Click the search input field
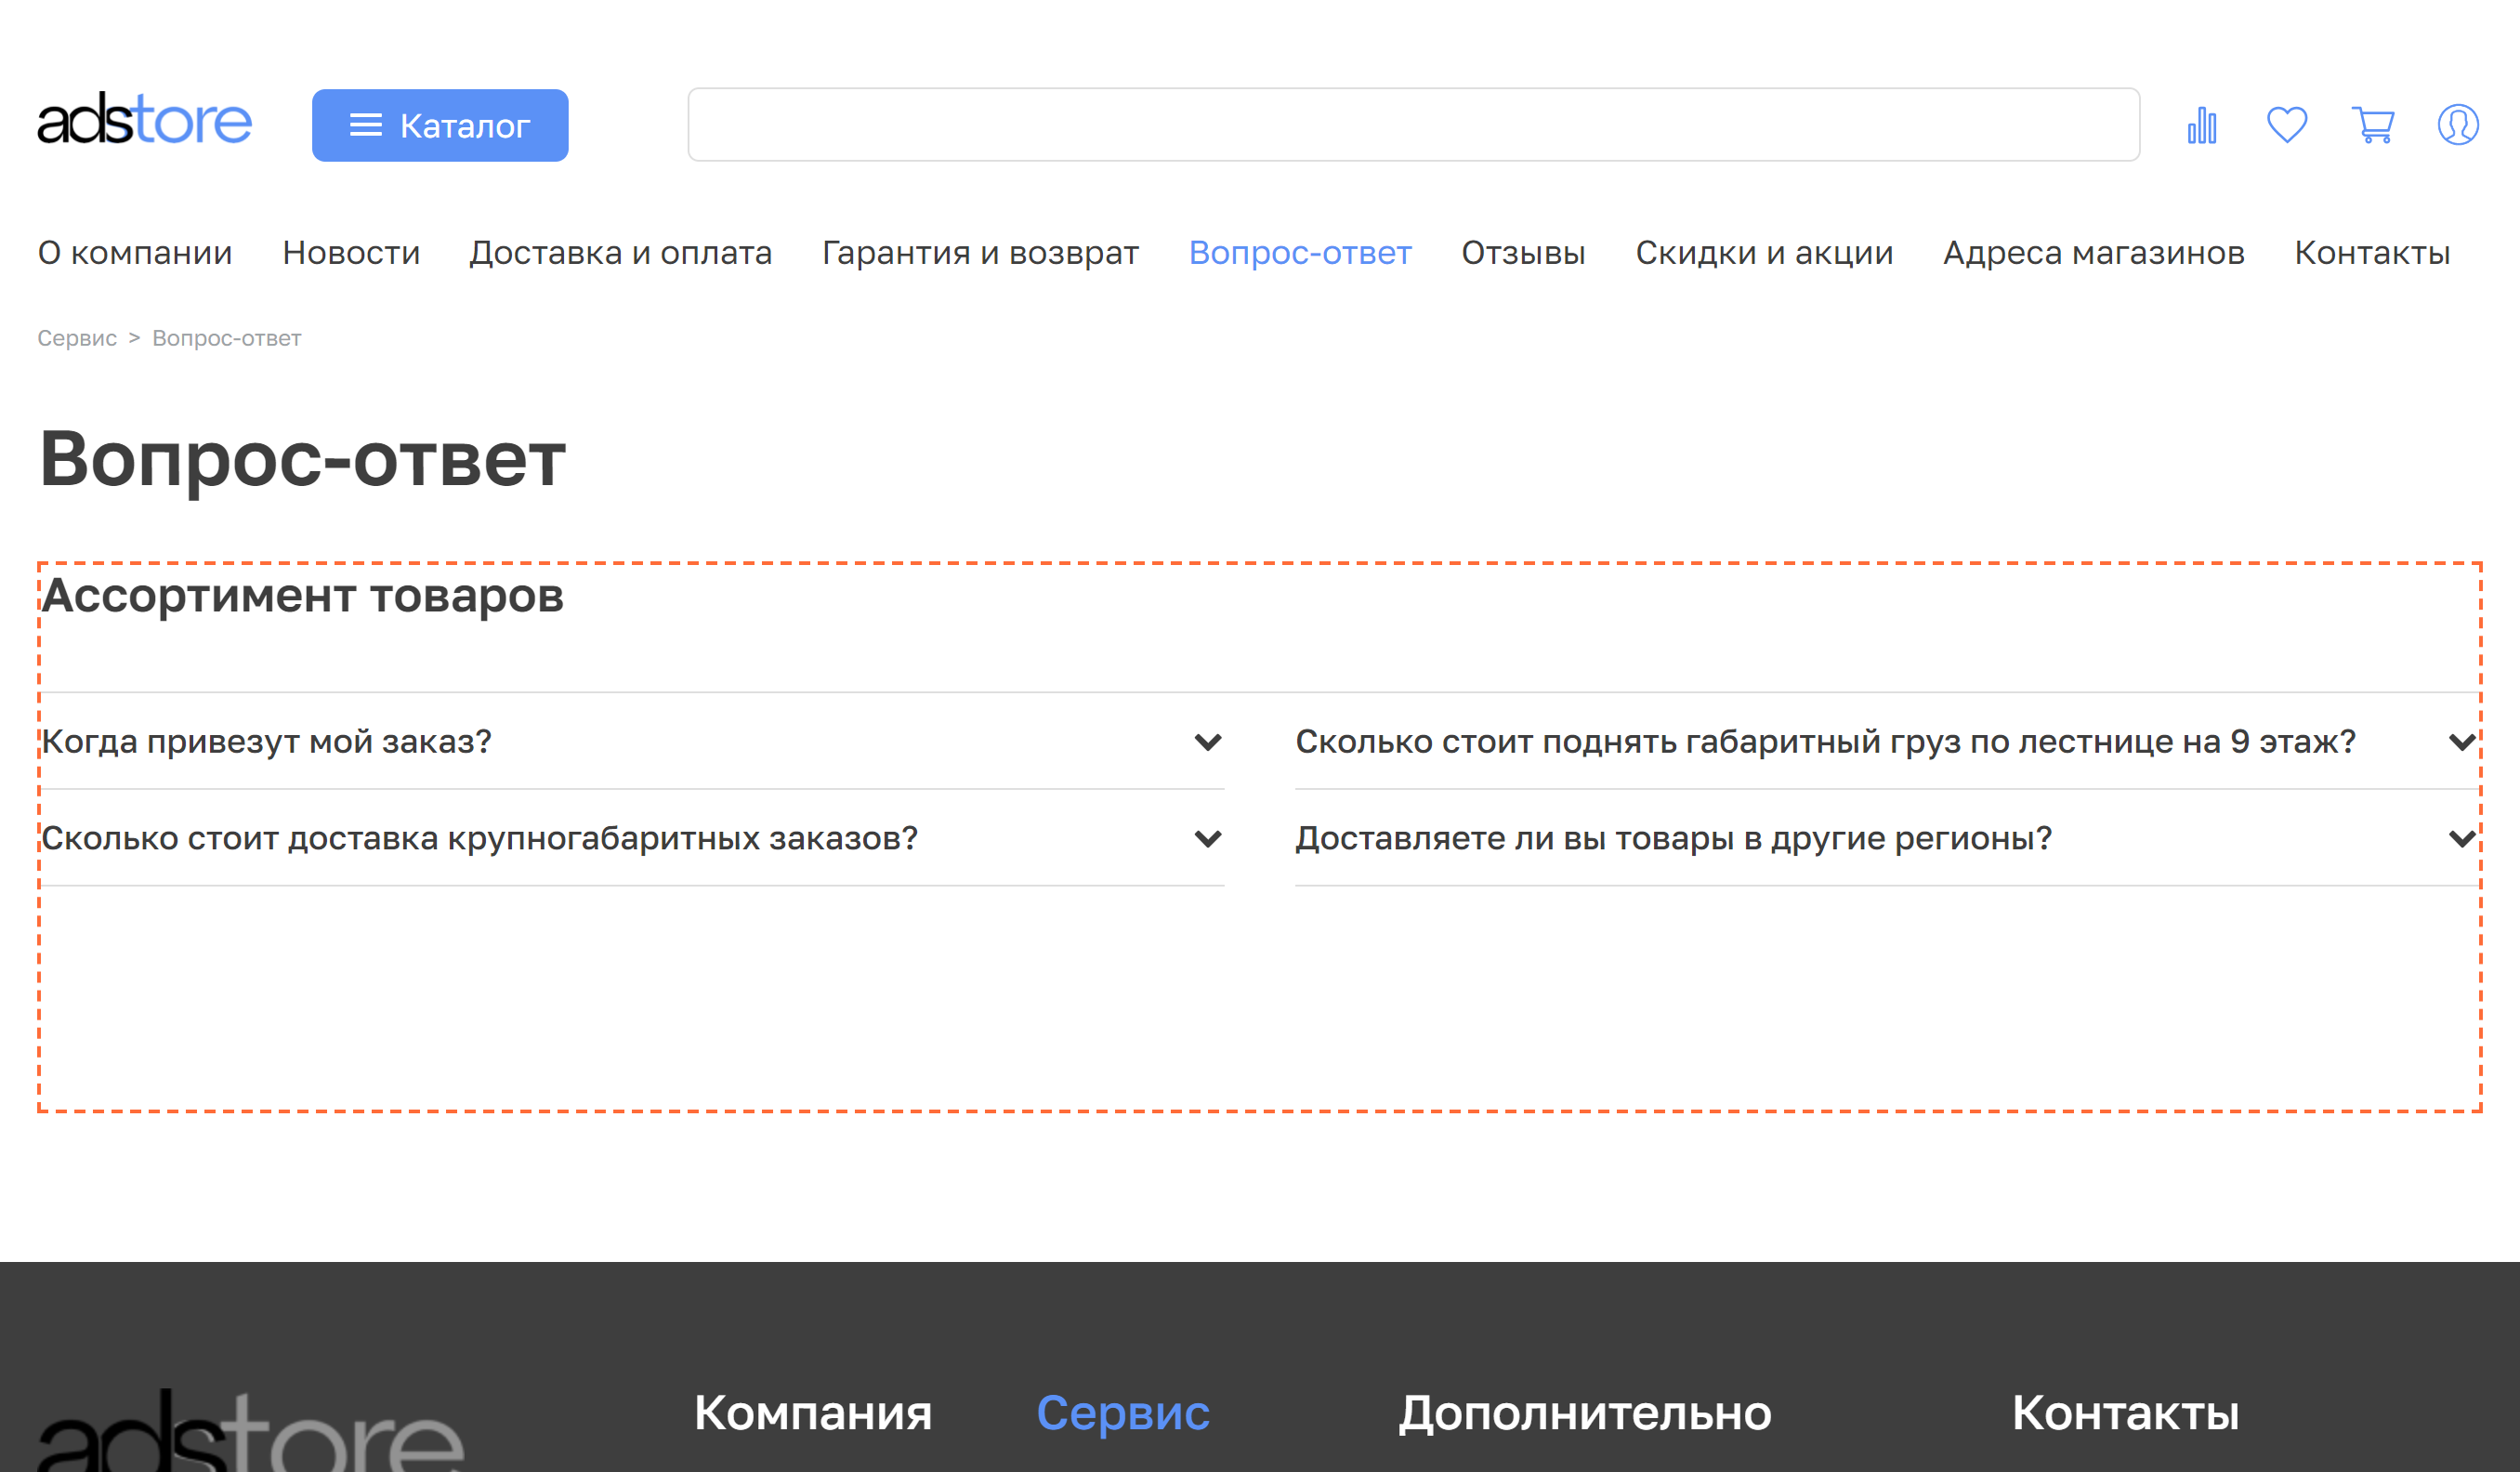The image size is (2520, 1472). [x=1414, y=124]
